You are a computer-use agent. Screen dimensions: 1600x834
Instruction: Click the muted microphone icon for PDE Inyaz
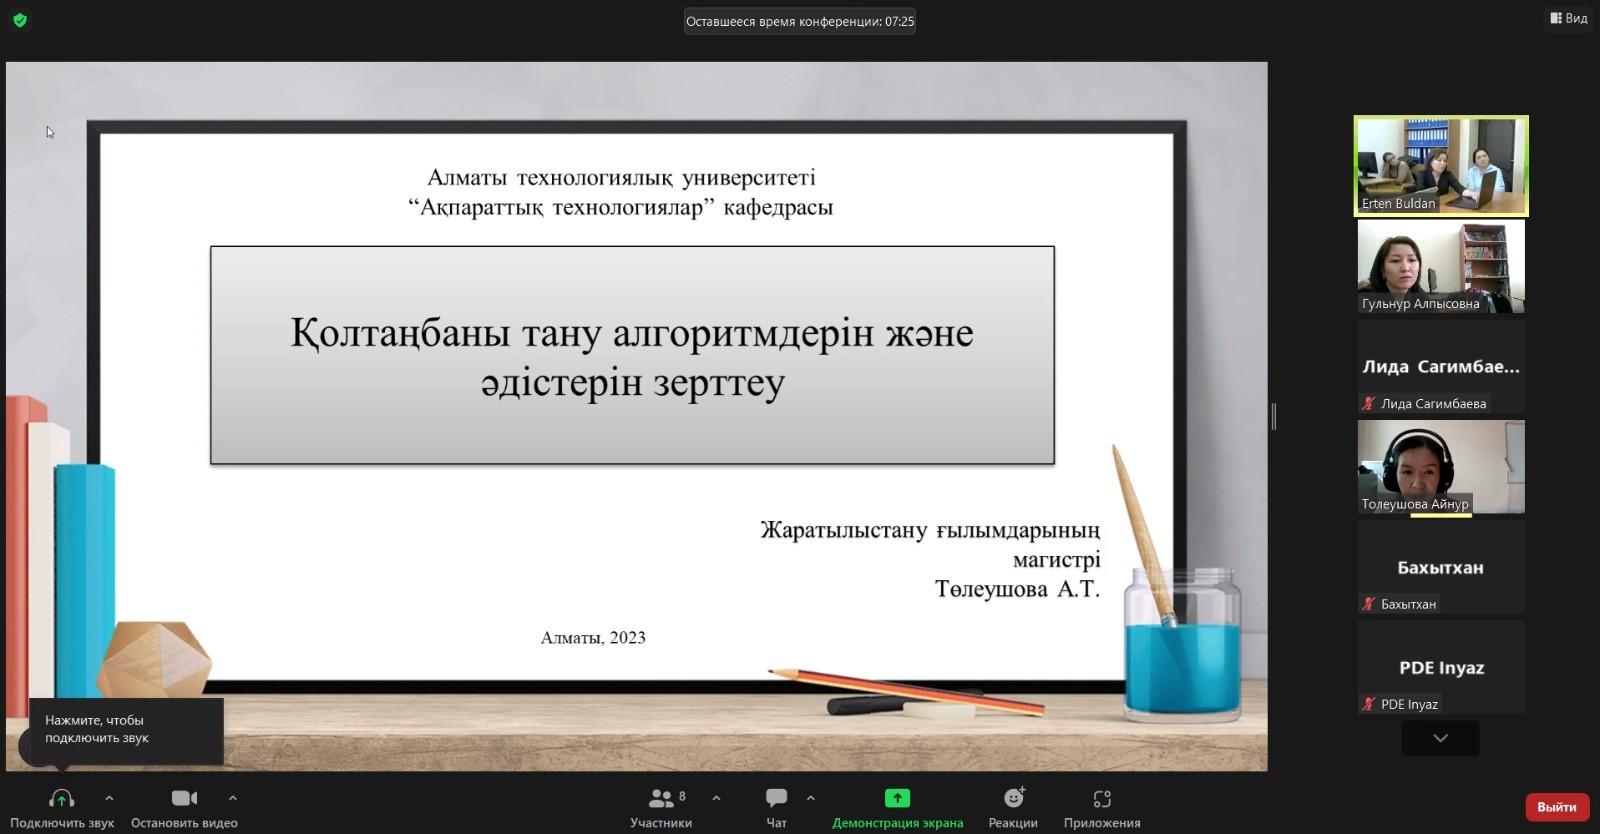[x=1368, y=704]
